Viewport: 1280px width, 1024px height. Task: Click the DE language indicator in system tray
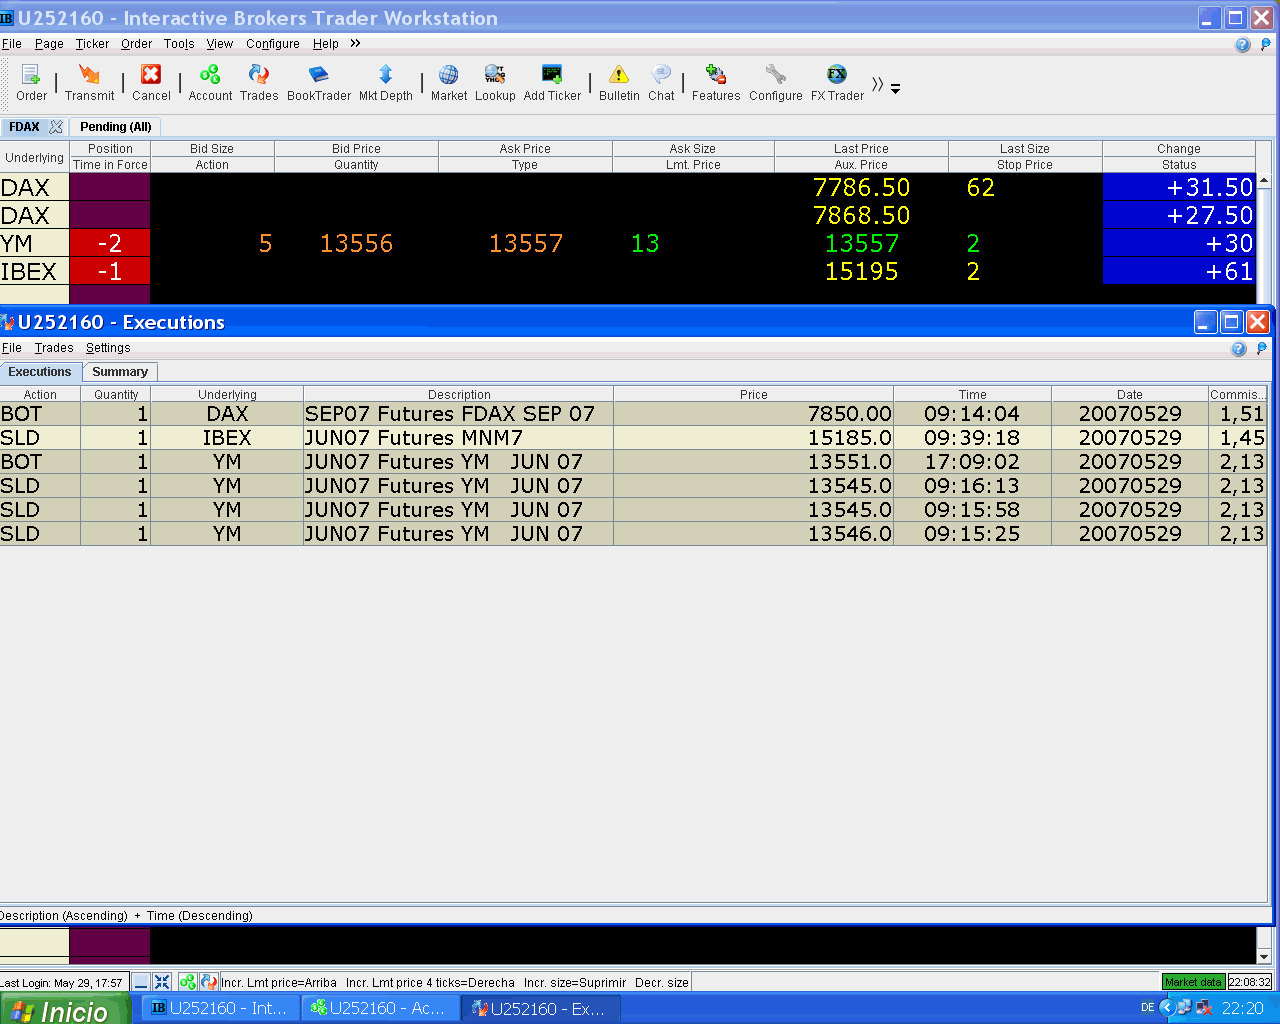click(1147, 1008)
